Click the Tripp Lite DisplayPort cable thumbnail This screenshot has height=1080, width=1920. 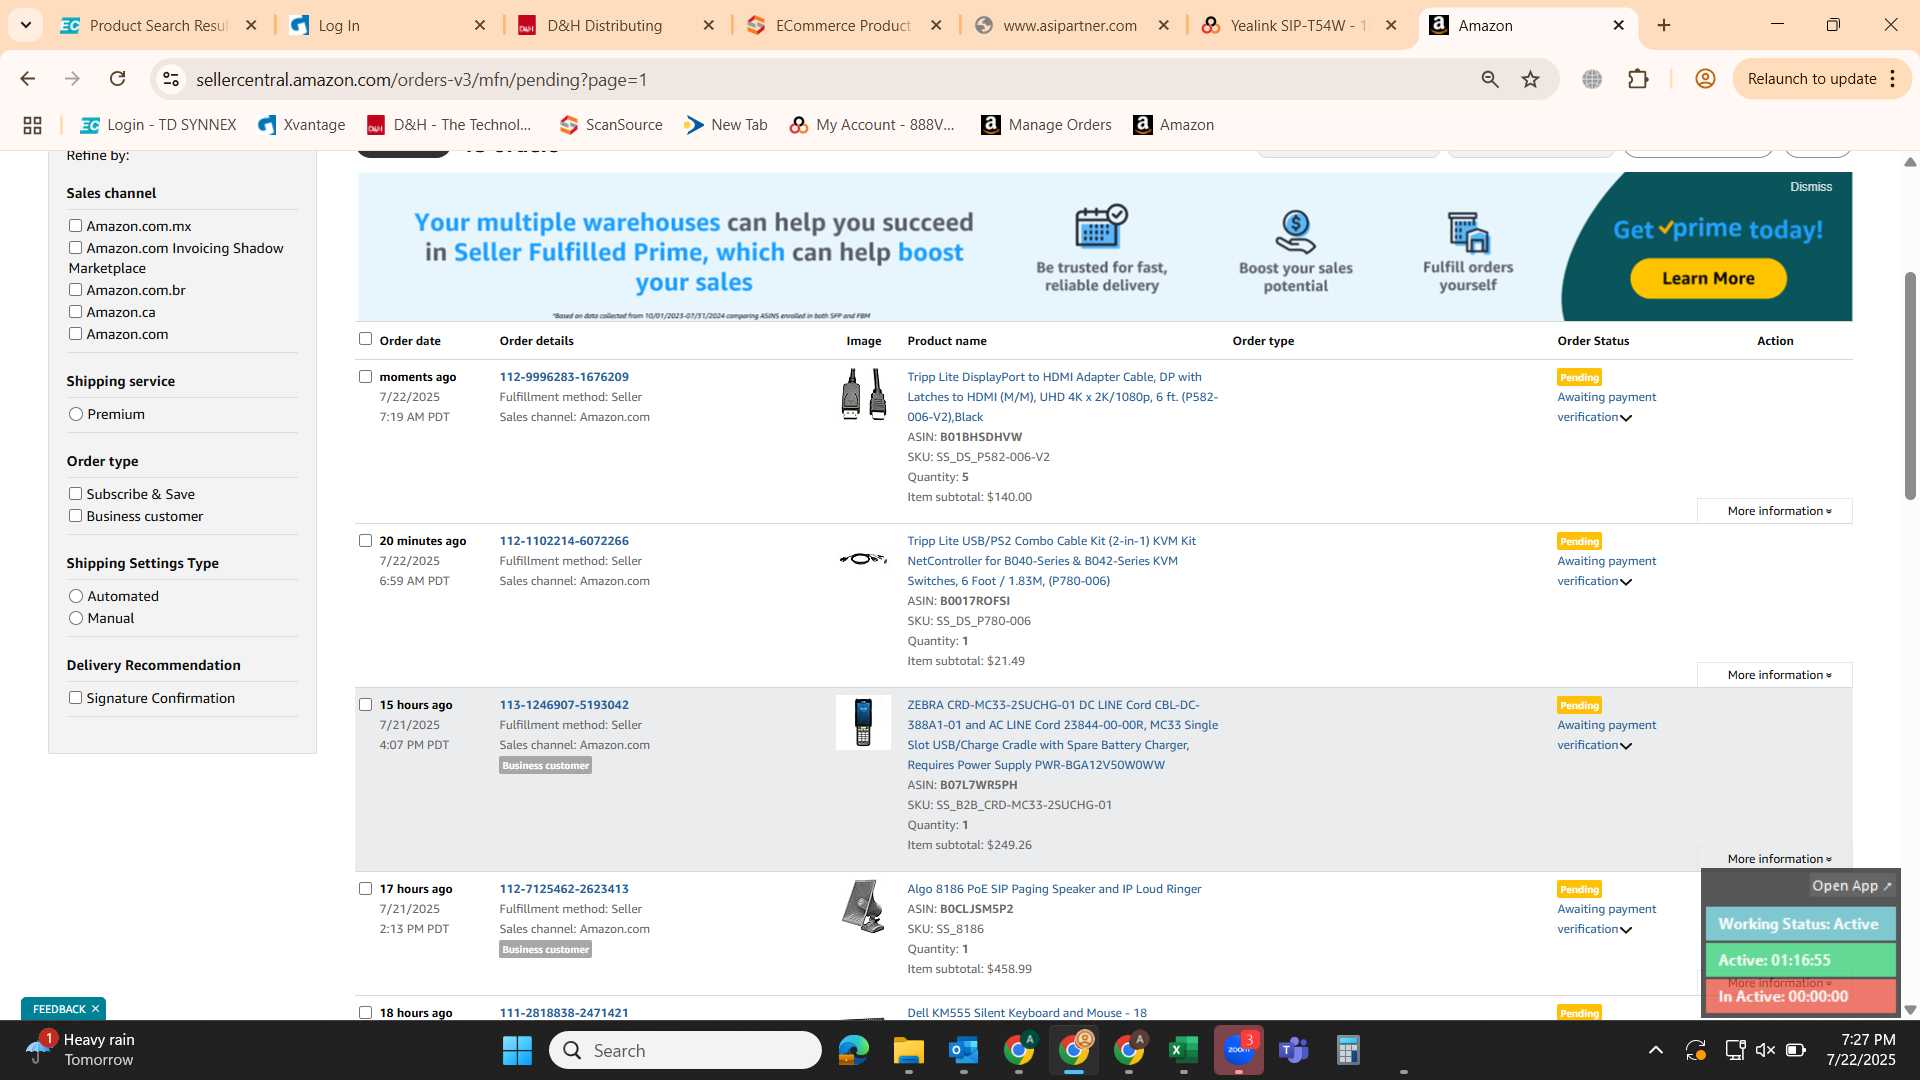click(x=863, y=394)
